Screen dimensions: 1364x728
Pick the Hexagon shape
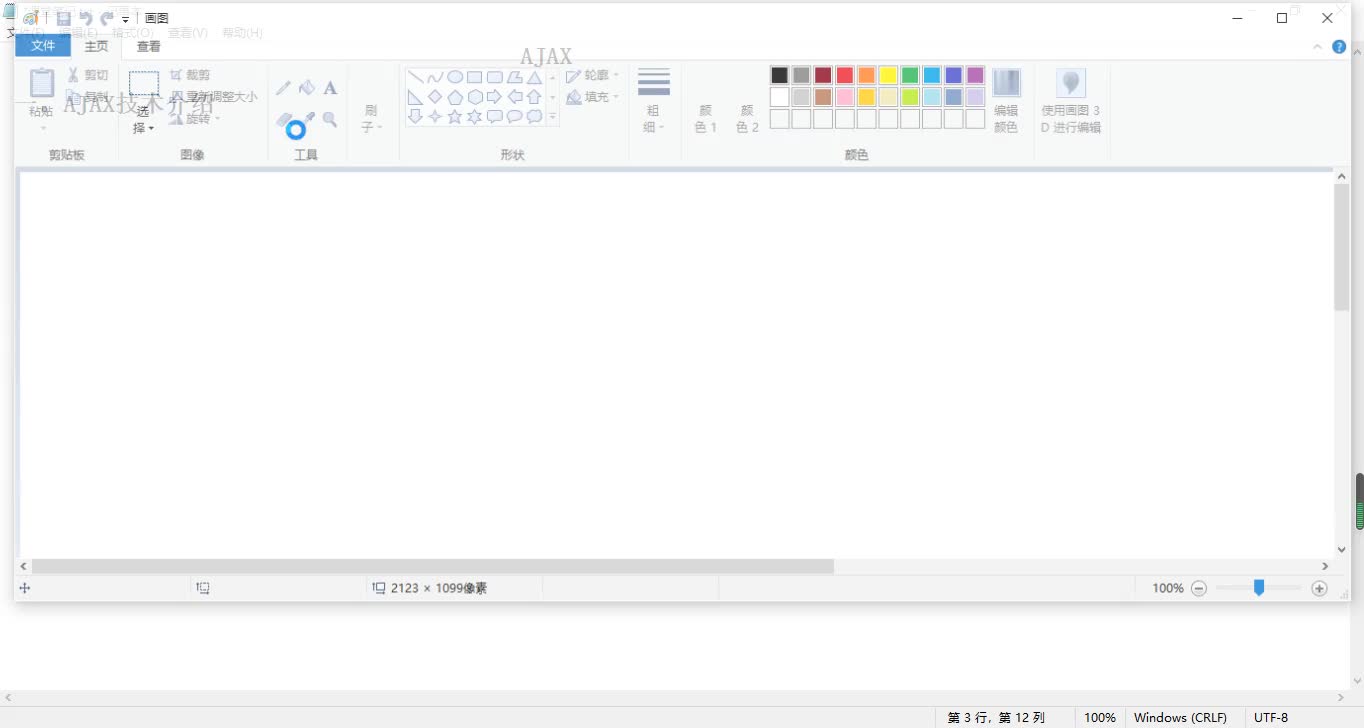475,97
